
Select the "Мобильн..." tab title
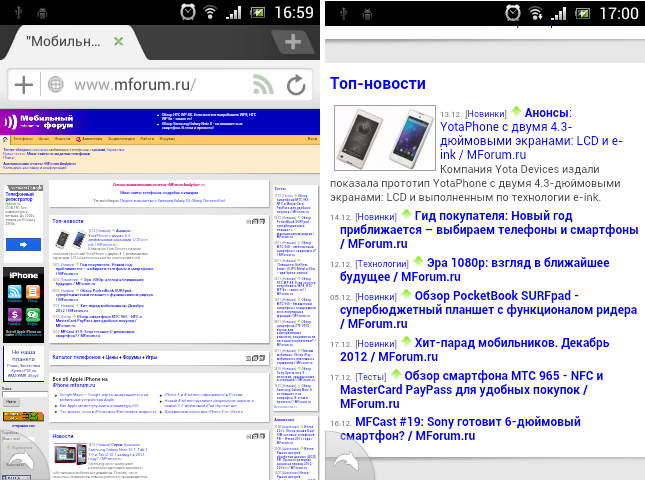point(63,42)
